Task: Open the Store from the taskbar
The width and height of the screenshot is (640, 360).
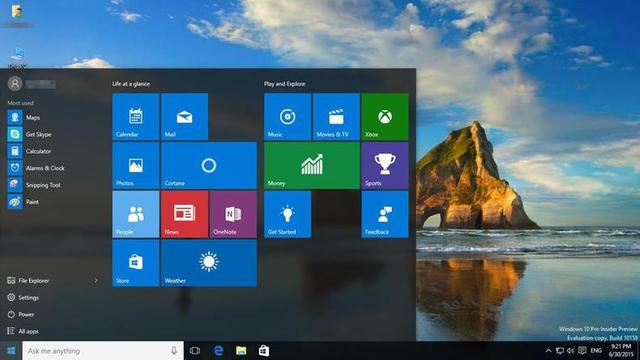Action: pyautogui.click(x=264, y=351)
